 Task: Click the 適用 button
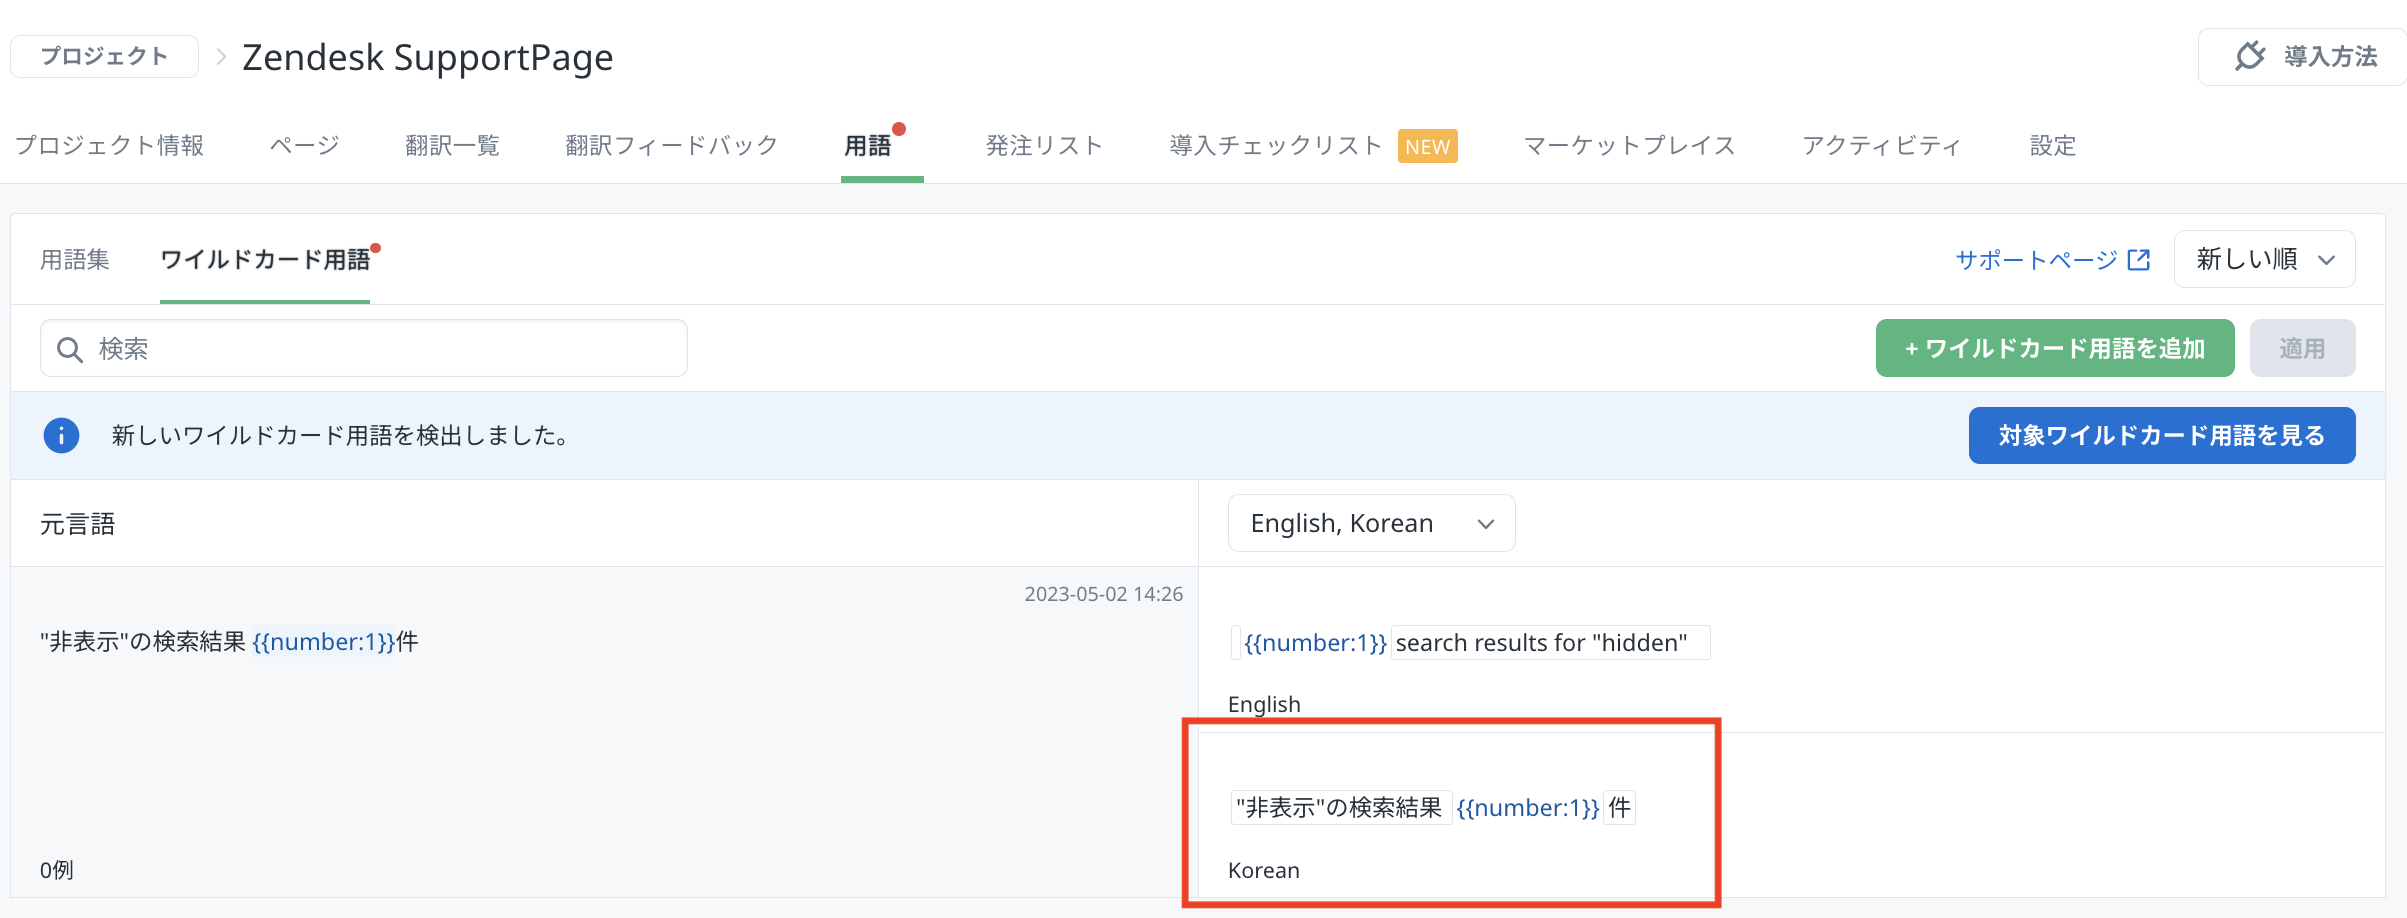pyautogui.click(x=2302, y=348)
